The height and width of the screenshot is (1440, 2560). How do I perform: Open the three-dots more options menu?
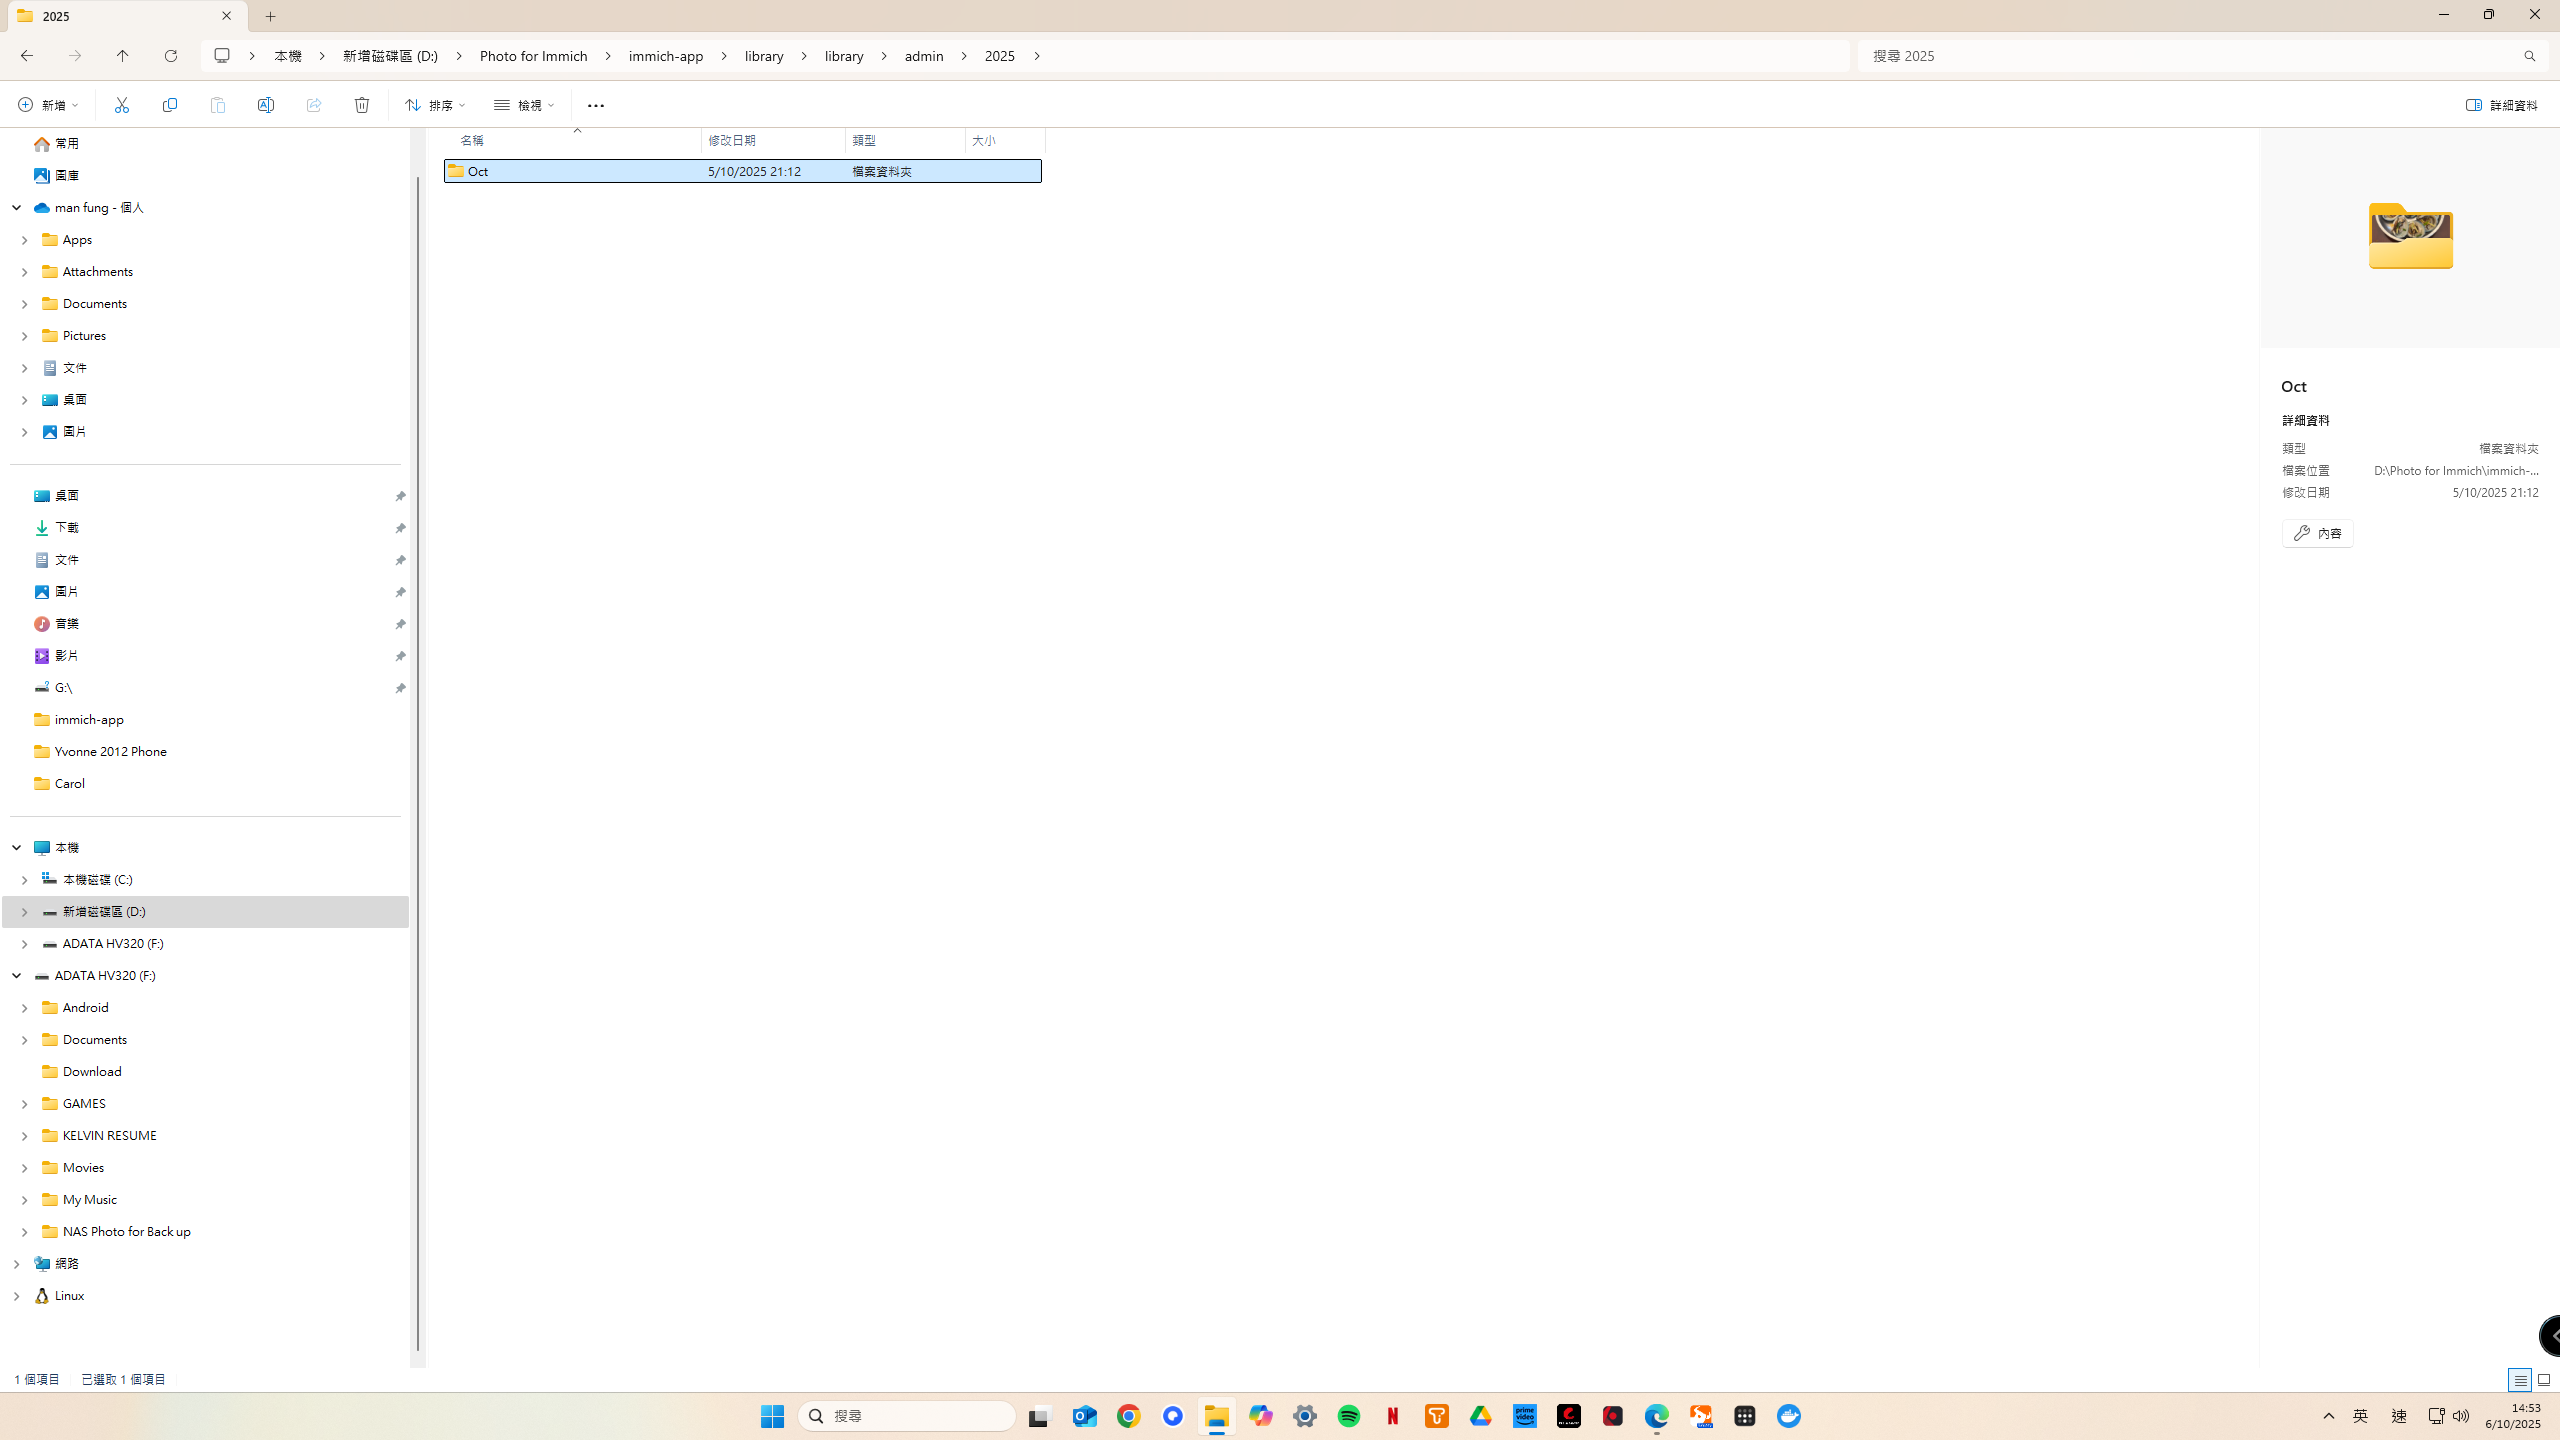pos(596,105)
